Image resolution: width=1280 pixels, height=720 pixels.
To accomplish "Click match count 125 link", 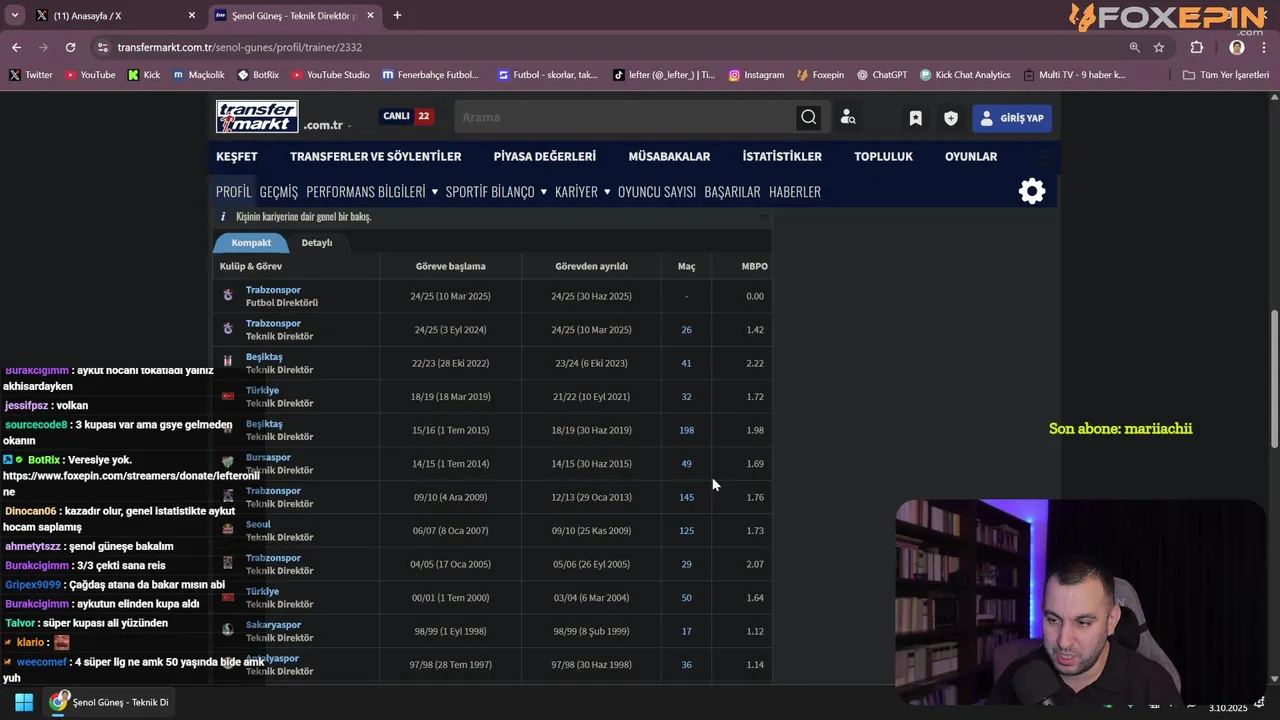I will coord(686,531).
